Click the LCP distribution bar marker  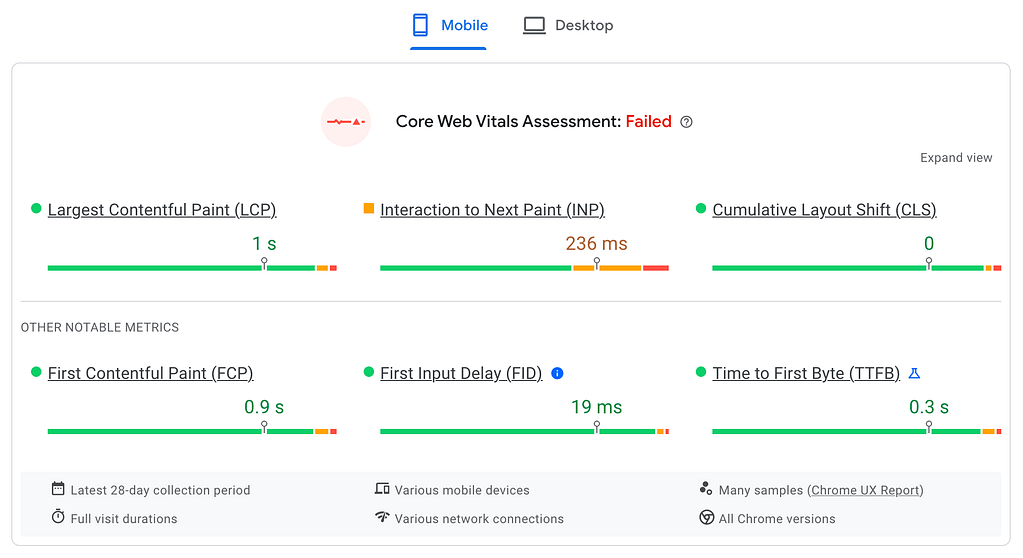(x=264, y=264)
